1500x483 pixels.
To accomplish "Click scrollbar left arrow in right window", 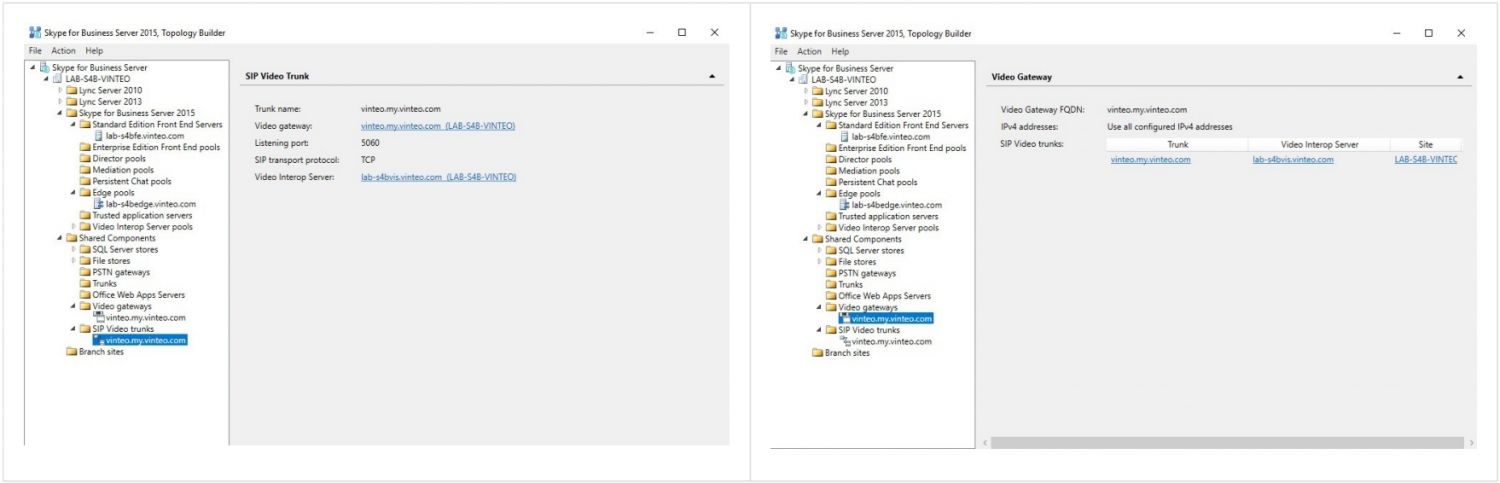I will click(983, 442).
